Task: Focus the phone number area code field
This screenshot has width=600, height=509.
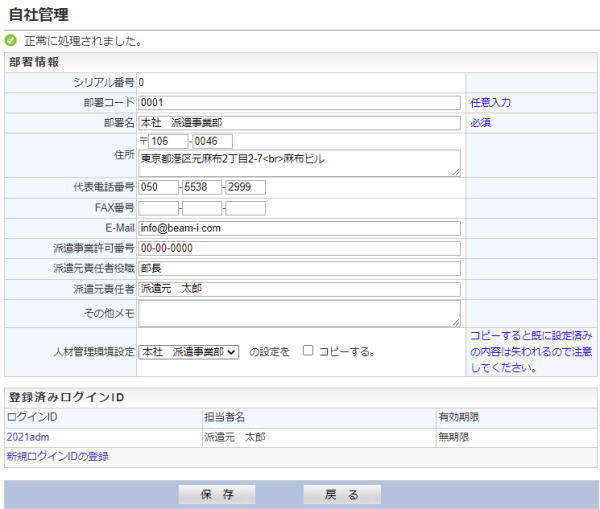Action: [x=158, y=187]
